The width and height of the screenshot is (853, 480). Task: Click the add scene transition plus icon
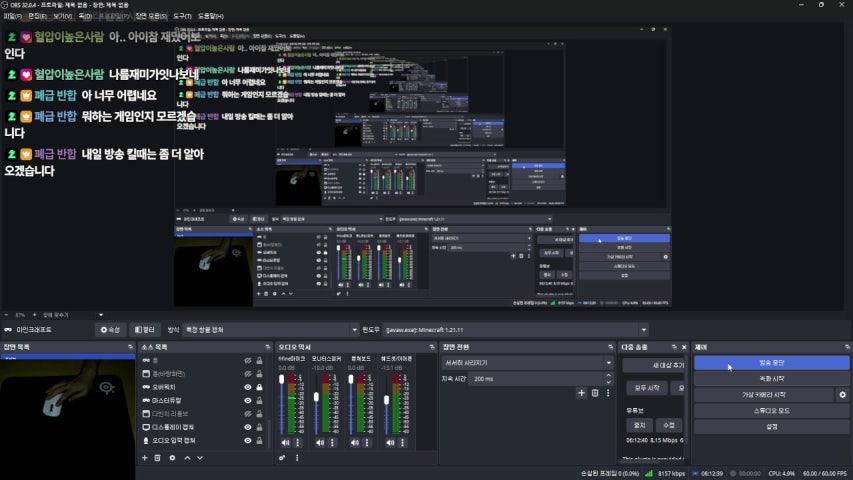[x=581, y=393]
